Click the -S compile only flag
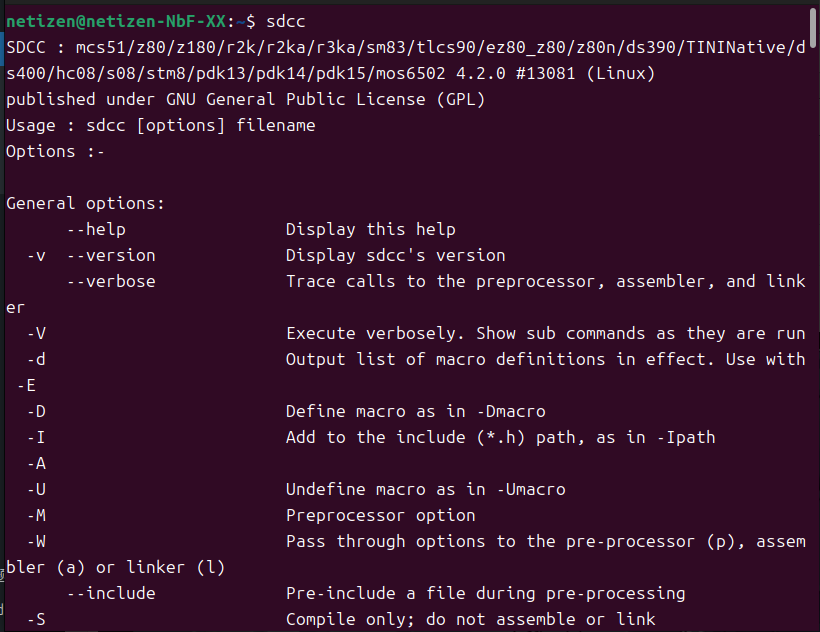Viewport: 820px width, 632px height. click(37, 619)
